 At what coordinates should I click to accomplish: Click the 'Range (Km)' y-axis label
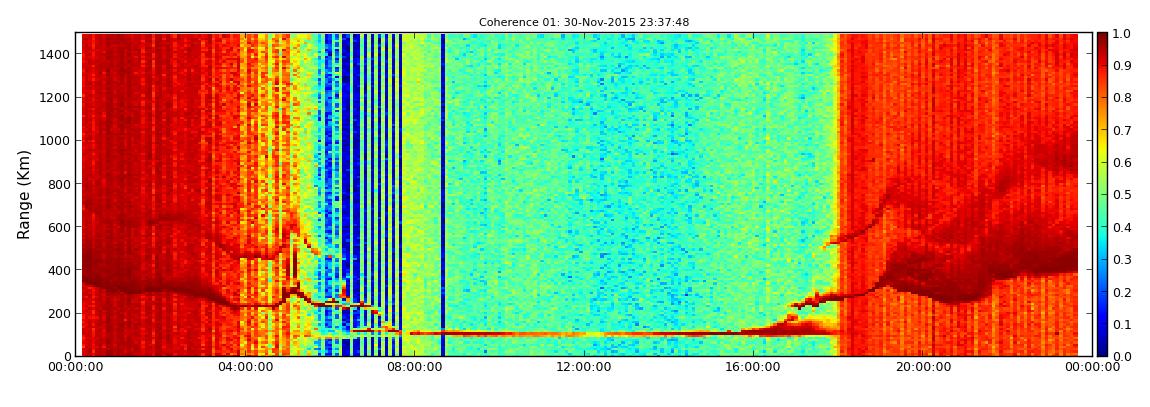point(23,194)
